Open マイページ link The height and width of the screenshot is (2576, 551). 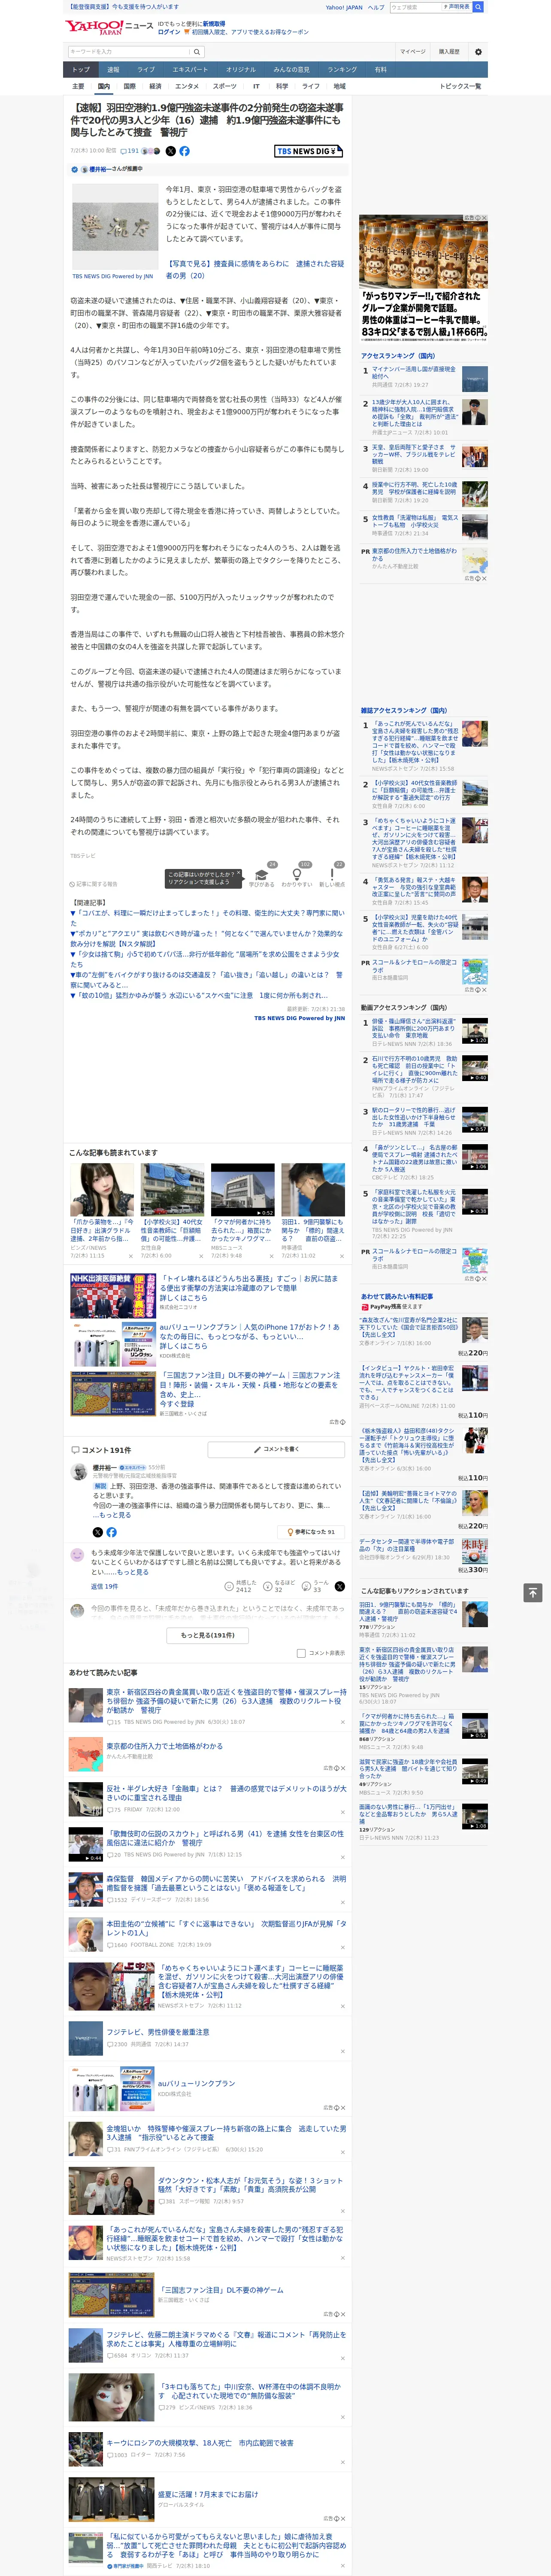coord(413,52)
